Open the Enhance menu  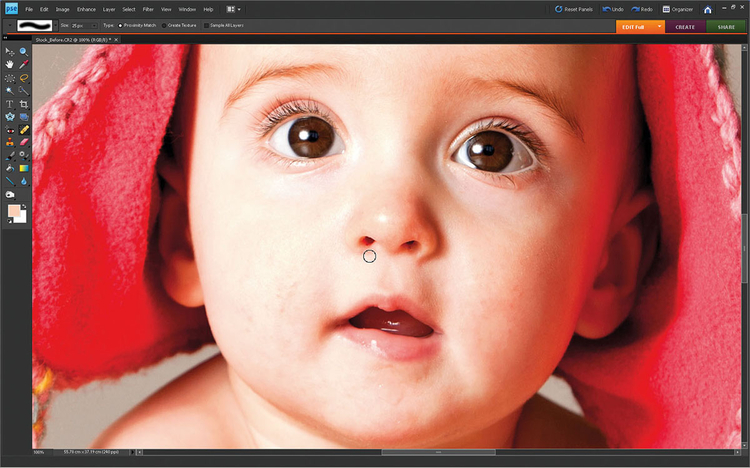click(x=87, y=10)
